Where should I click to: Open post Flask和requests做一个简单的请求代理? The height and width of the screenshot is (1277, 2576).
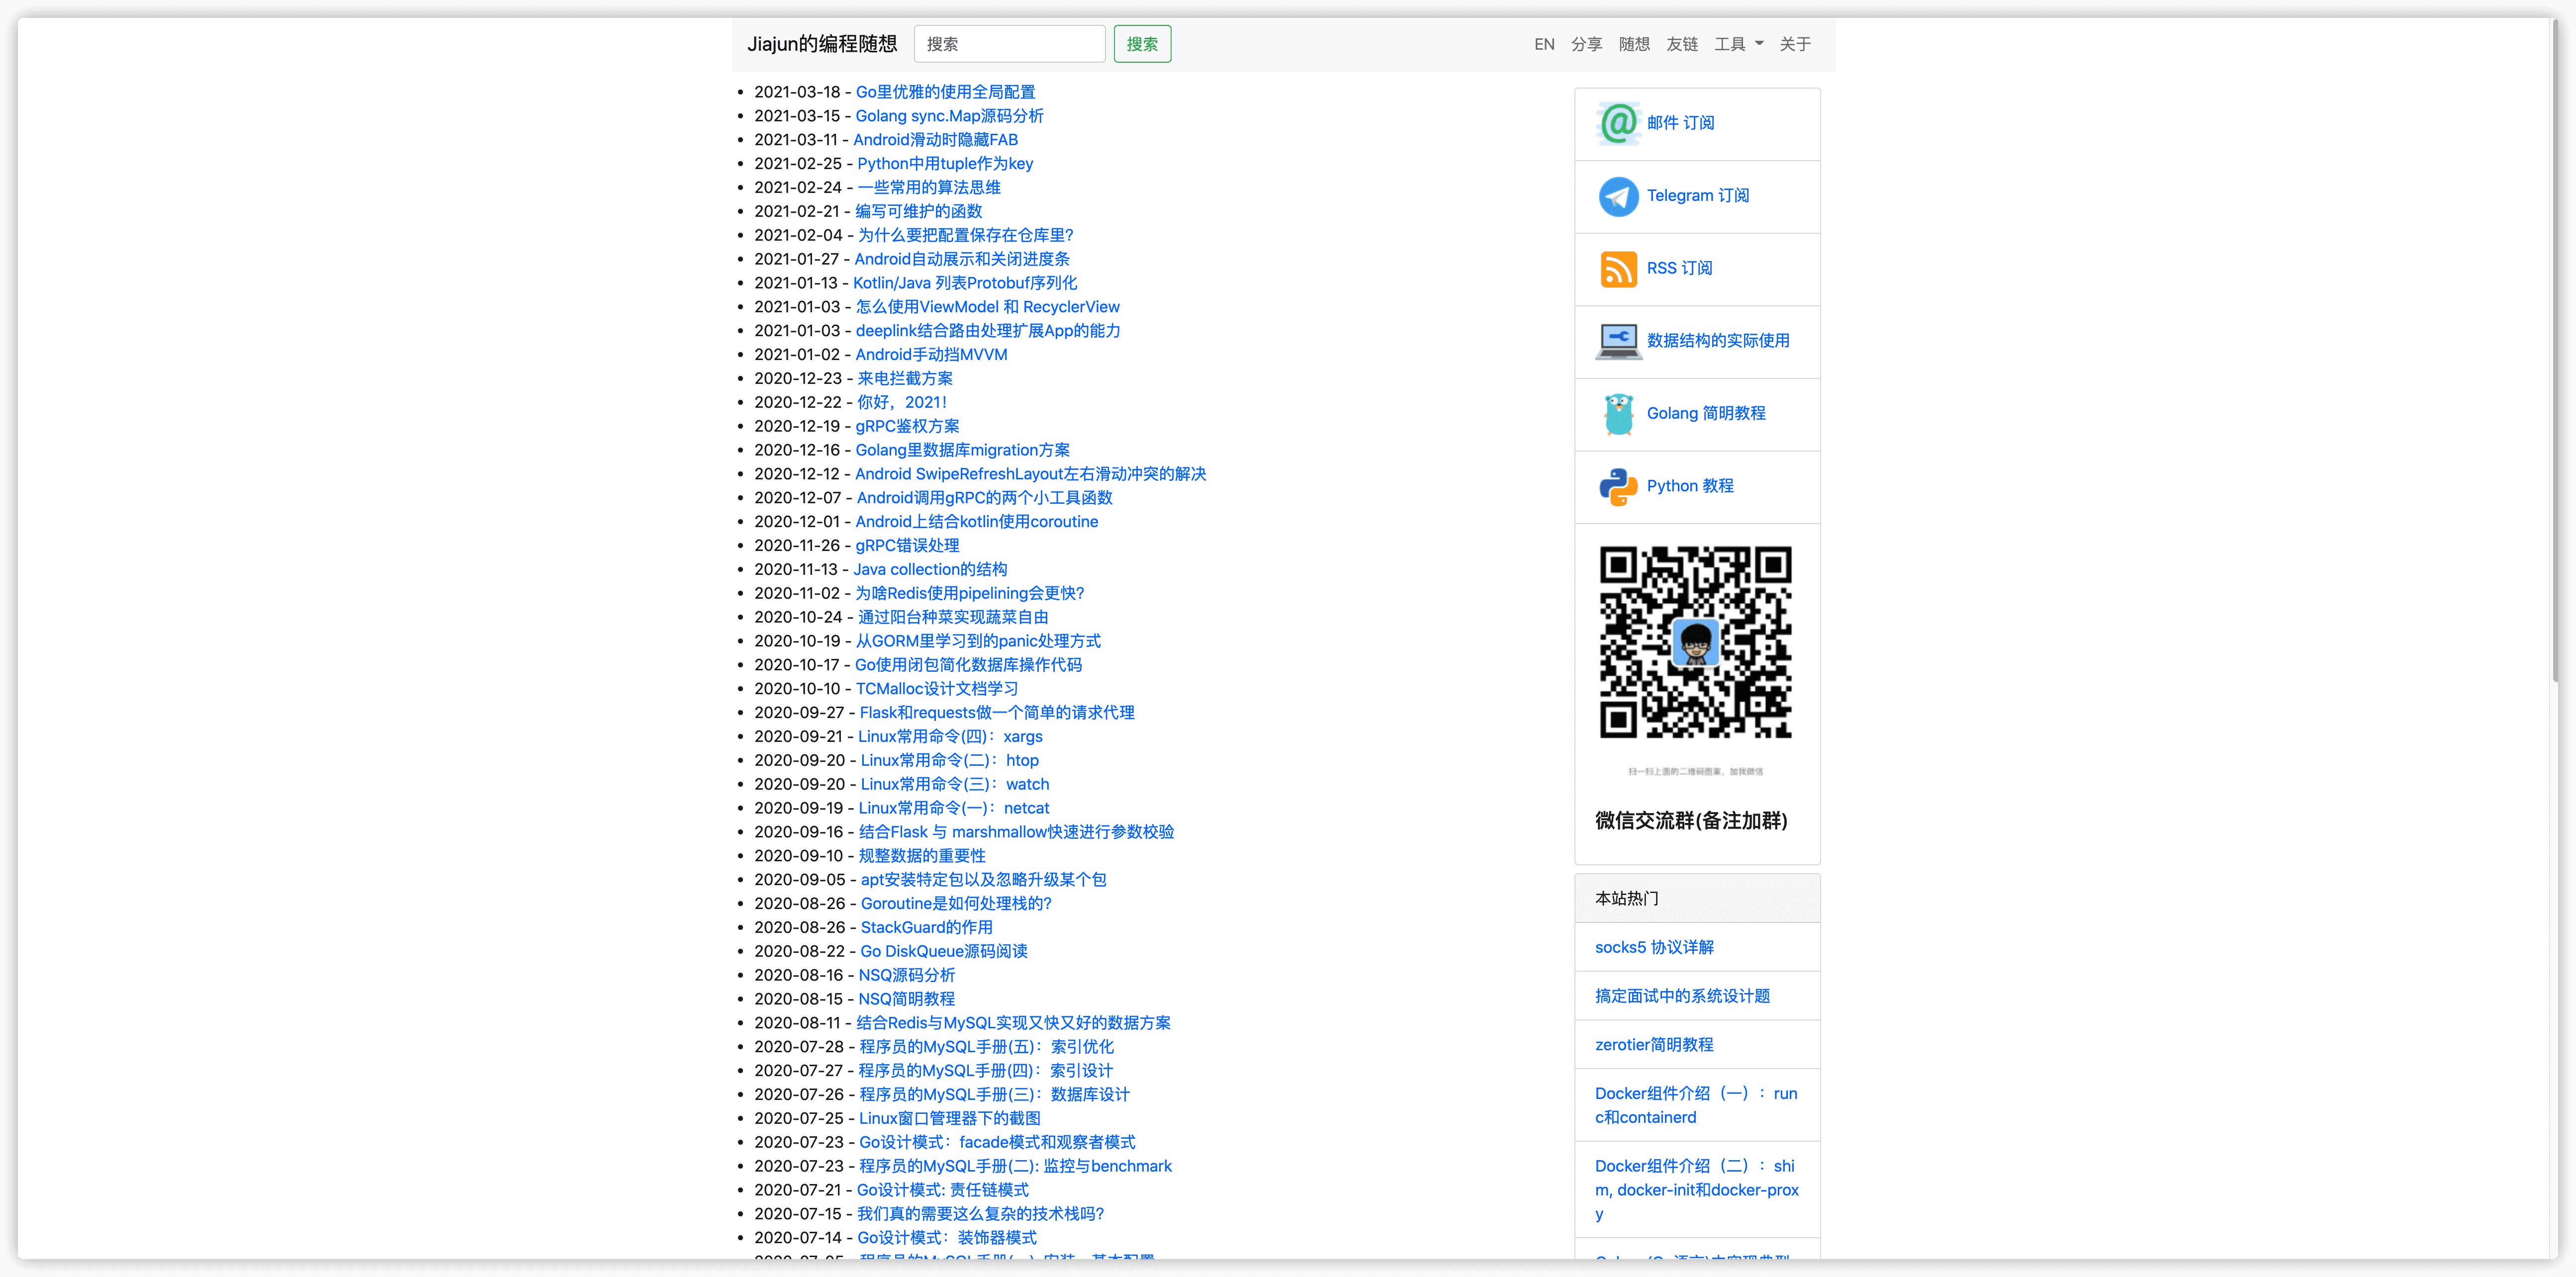pyautogui.click(x=997, y=713)
